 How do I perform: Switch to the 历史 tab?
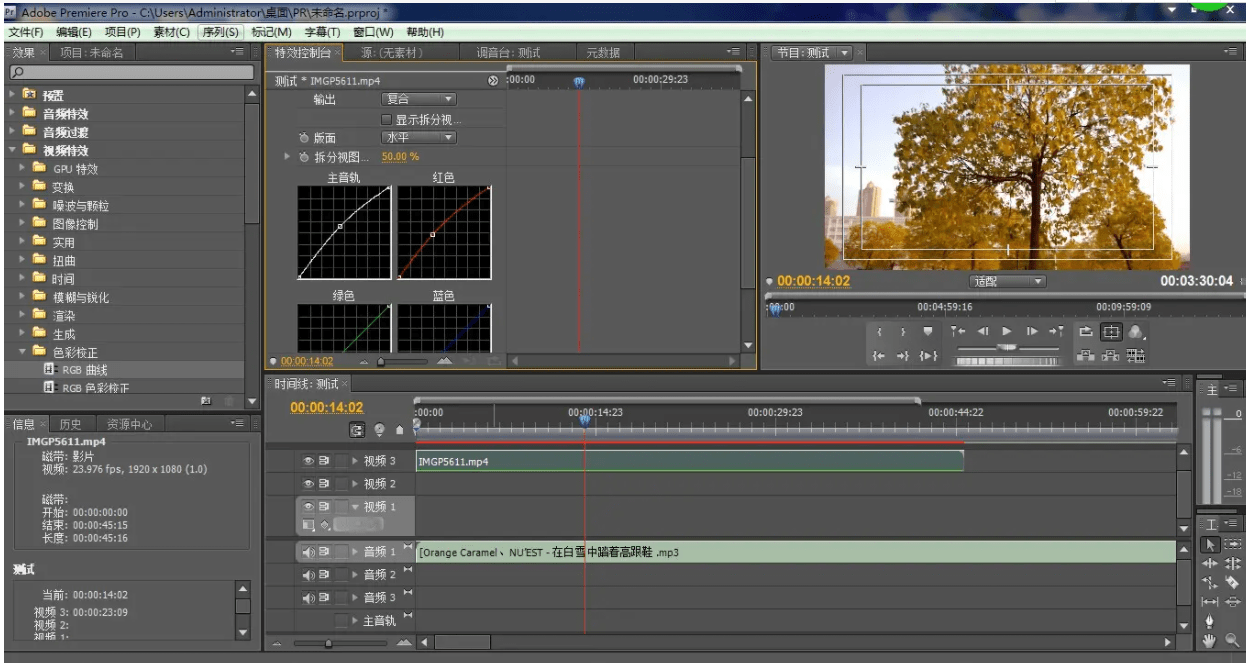70,424
